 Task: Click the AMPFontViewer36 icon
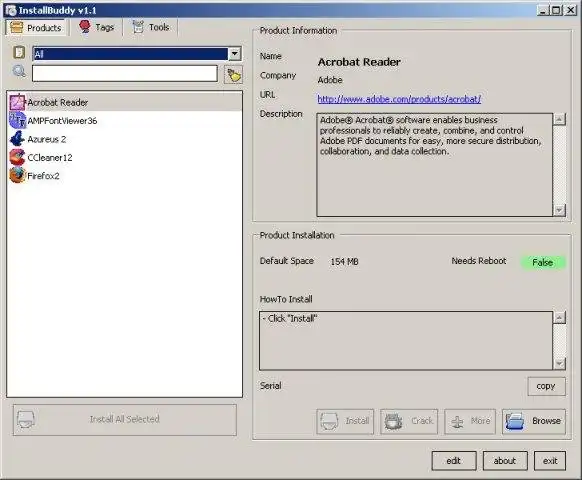17,121
